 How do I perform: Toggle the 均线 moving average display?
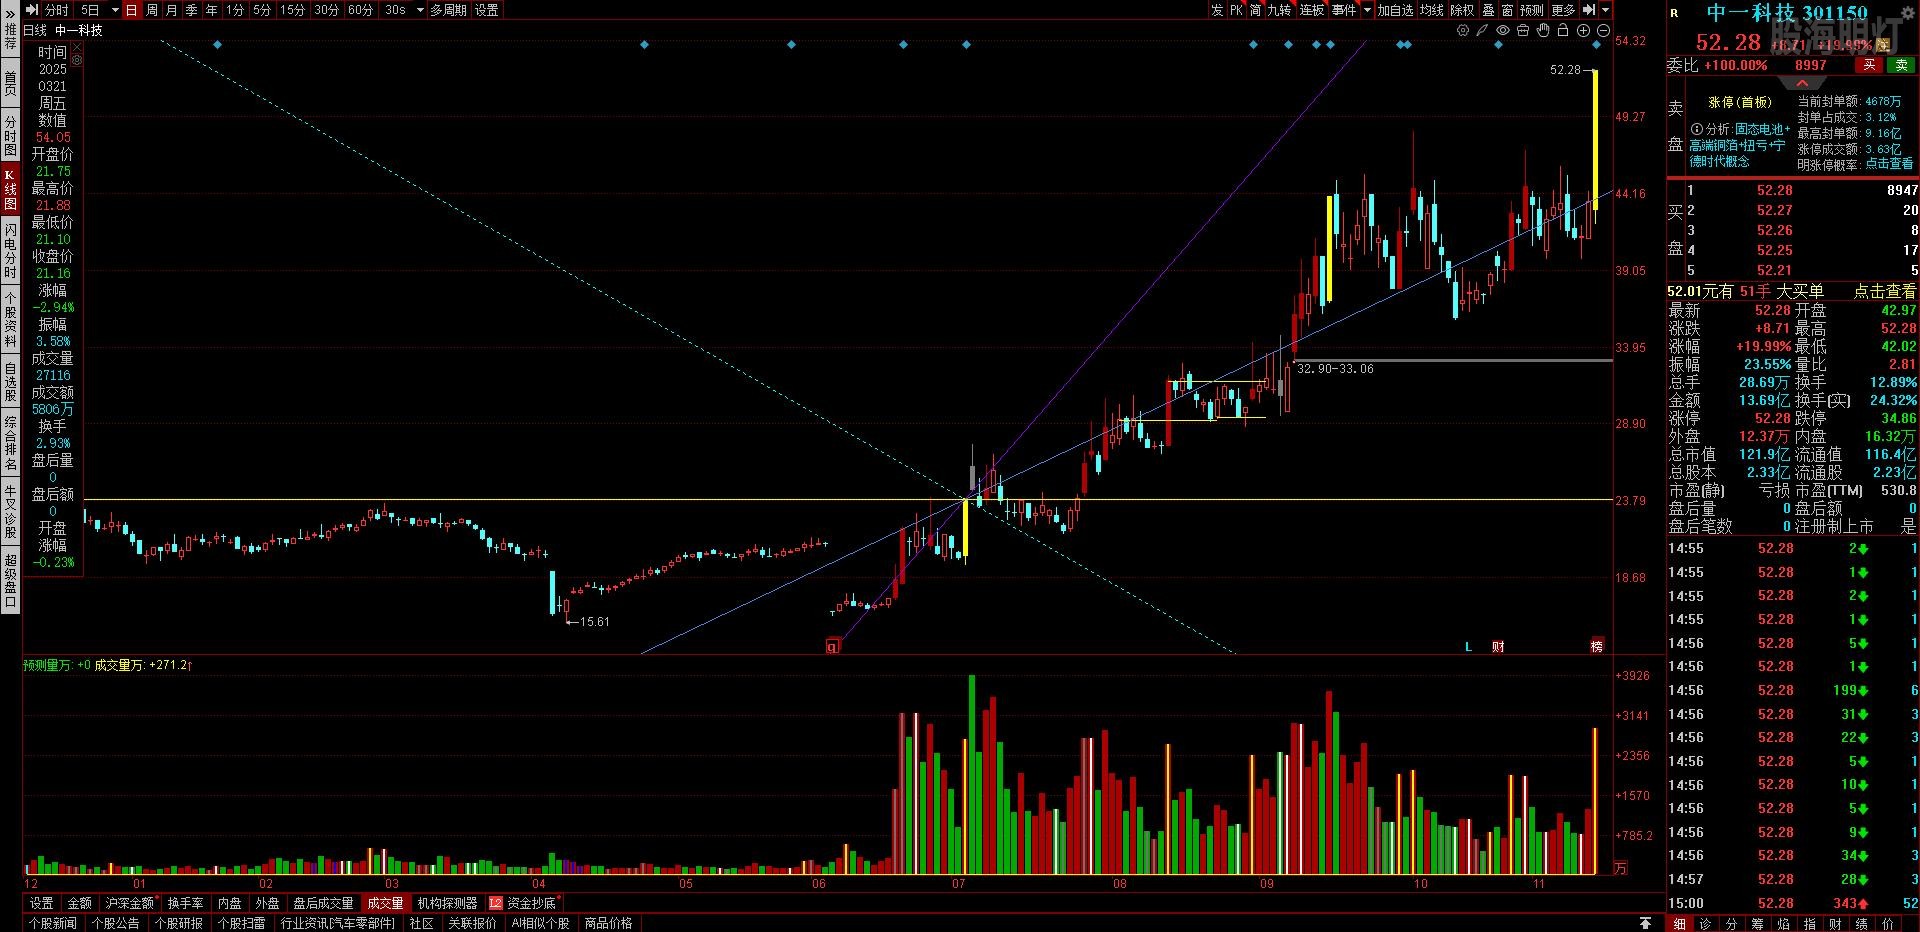coord(1432,10)
